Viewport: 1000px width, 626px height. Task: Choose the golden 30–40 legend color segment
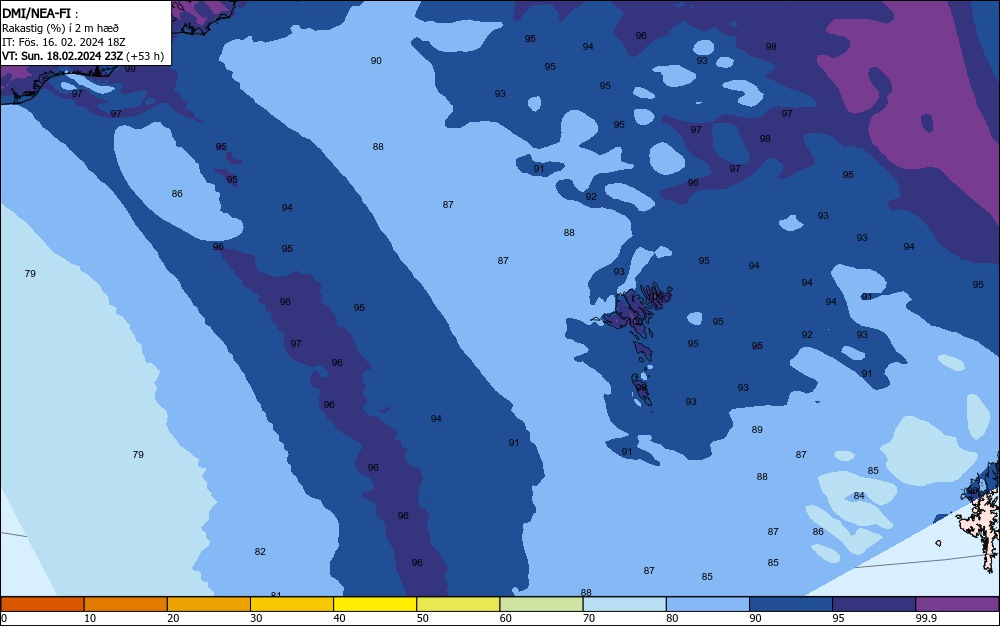292,604
